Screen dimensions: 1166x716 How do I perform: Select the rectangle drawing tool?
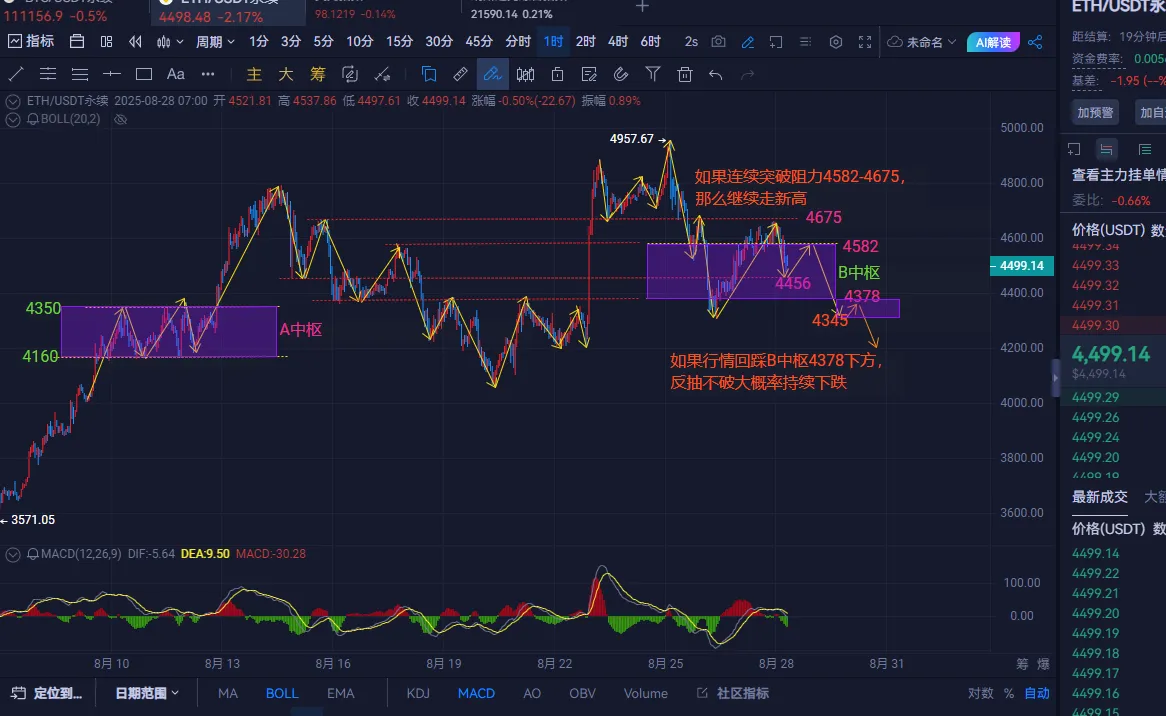pyautogui.click(x=144, y=74)
